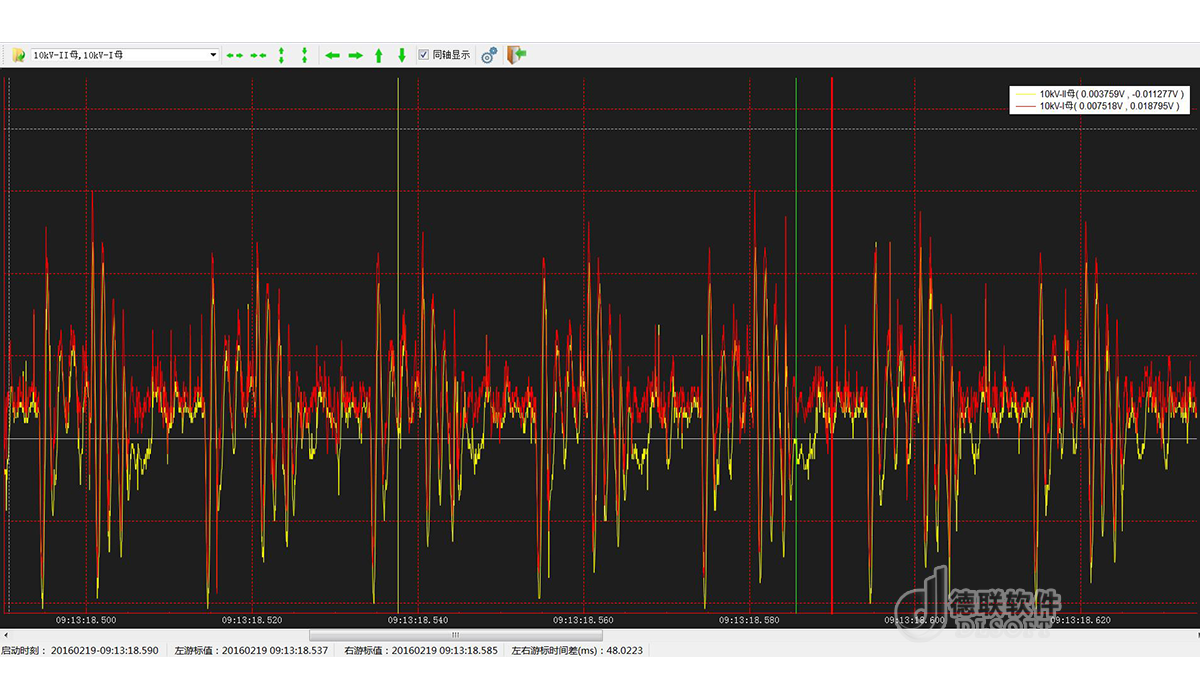Toggle the 同轴显示 checkbox
Image resolution: width=1200 pixels, height=700 pixels.
pyautogui.click(x=424, y=55)
